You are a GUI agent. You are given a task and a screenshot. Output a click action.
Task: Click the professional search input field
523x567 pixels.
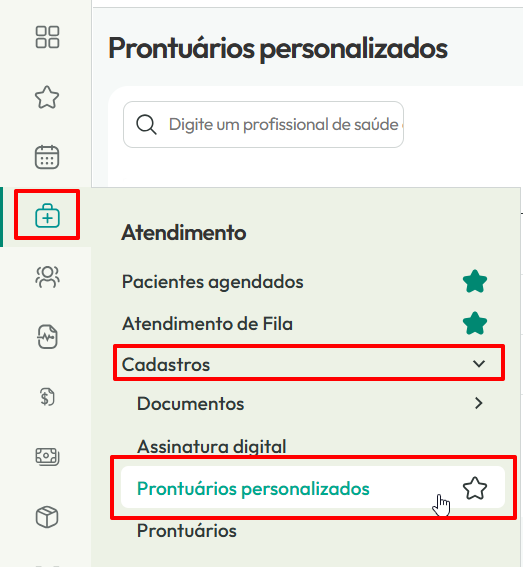[263, 124]
